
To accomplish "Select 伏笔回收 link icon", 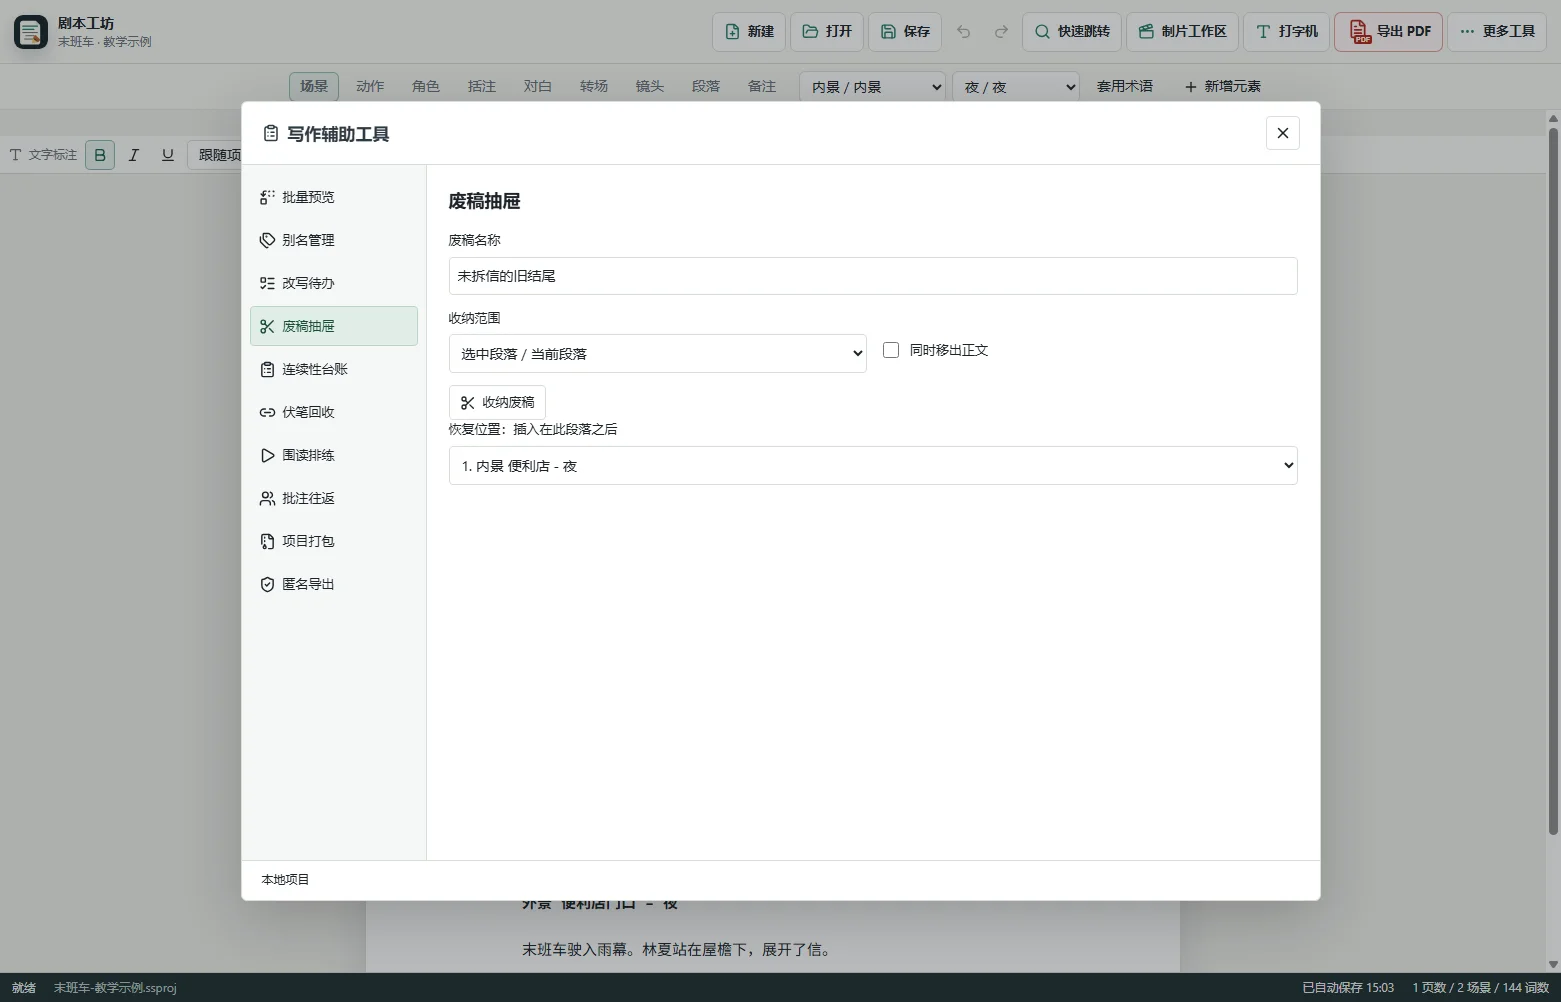I will [267, 412].
